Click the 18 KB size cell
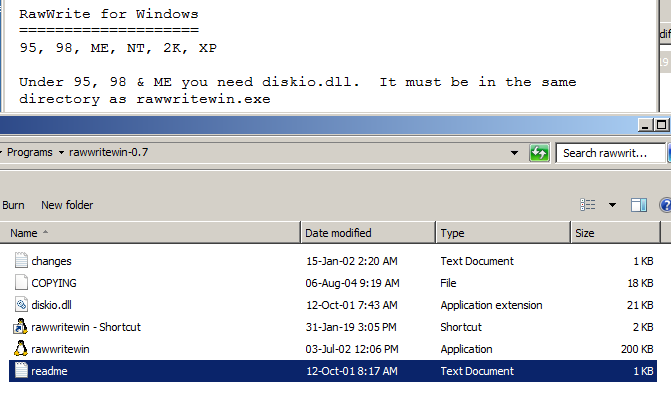Viewport: 671px width, 400px height. (640, 283)
